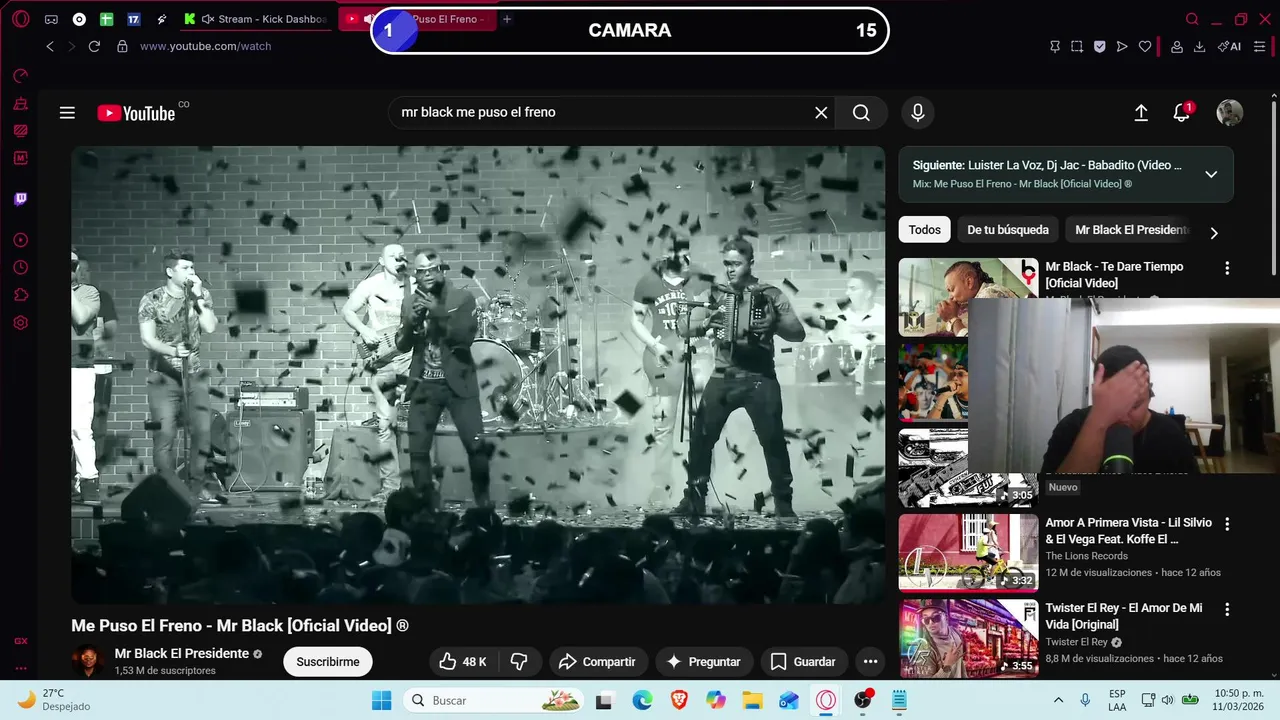Open options for Te Dare Tiempo video

(x=1227, y=268)
